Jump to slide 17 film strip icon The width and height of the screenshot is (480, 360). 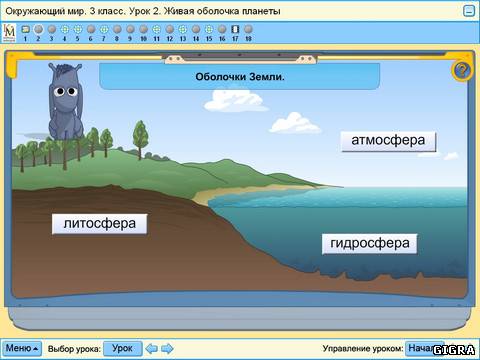point(235,29)
